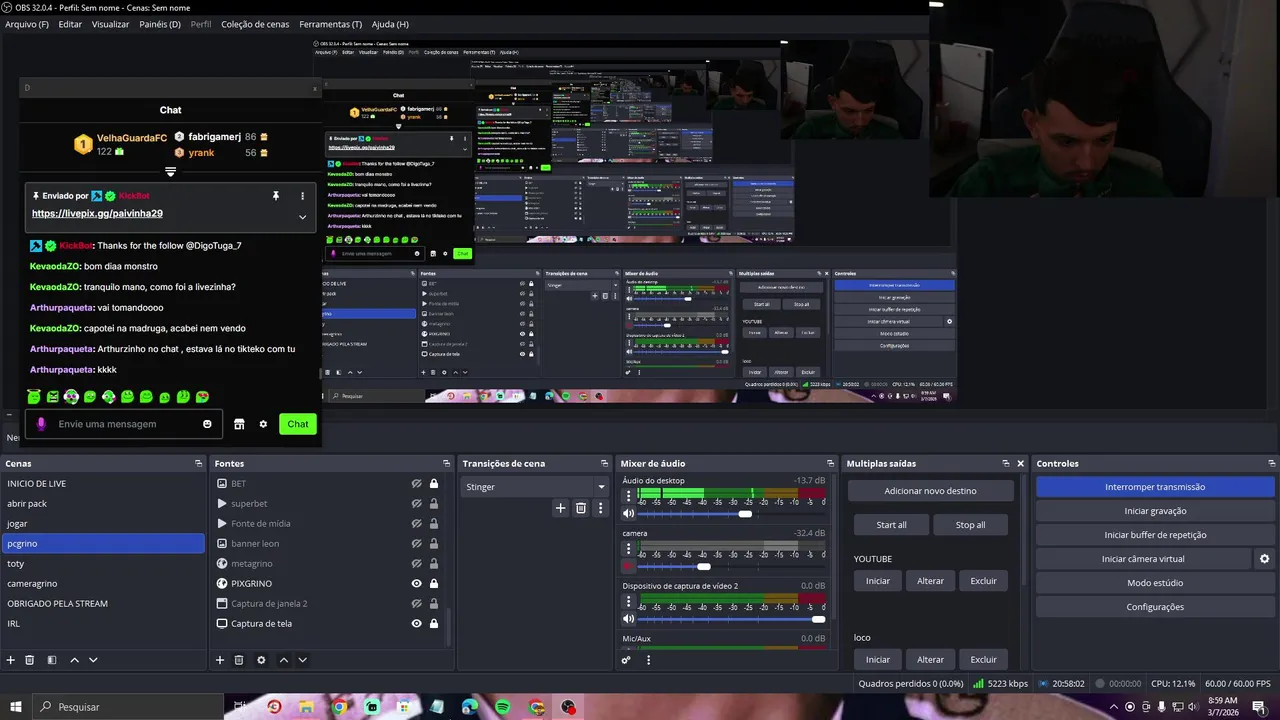Add a new source in Fontes panel
This screenshot has height=720, width=1280.
coord(220,660)
